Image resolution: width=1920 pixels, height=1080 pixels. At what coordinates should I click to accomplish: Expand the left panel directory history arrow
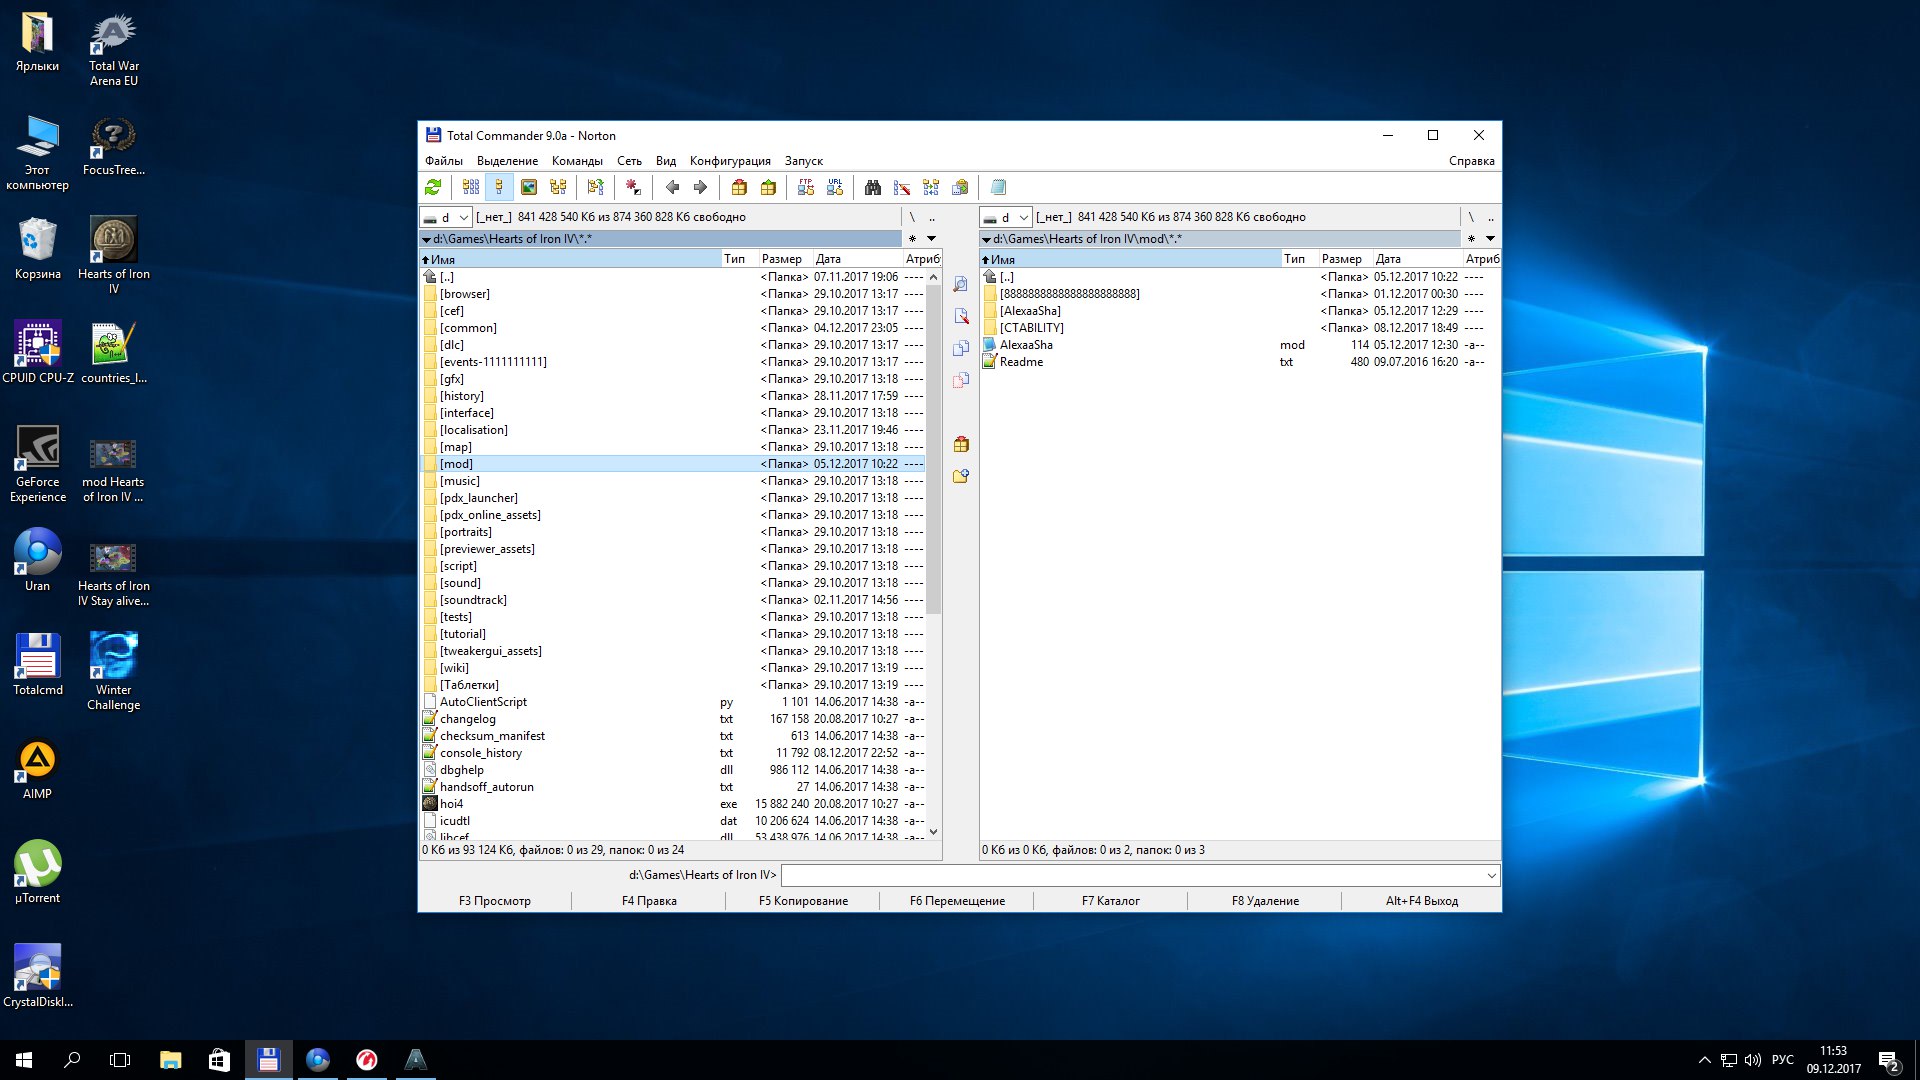pos(931,239)
